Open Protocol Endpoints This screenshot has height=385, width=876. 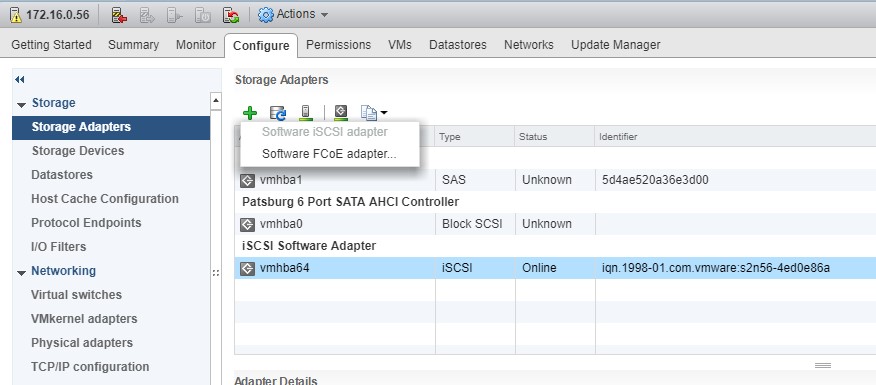coord(86,223)
